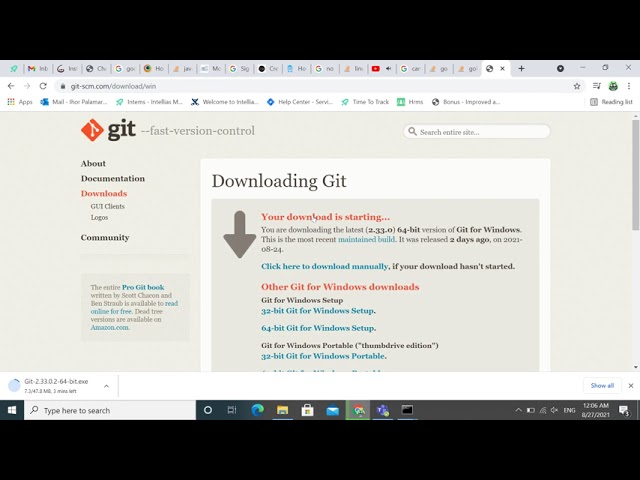Open 'Mail - Ihor Palamar' bookmark
The image size is (640, 480).
(x=73, y=102)
